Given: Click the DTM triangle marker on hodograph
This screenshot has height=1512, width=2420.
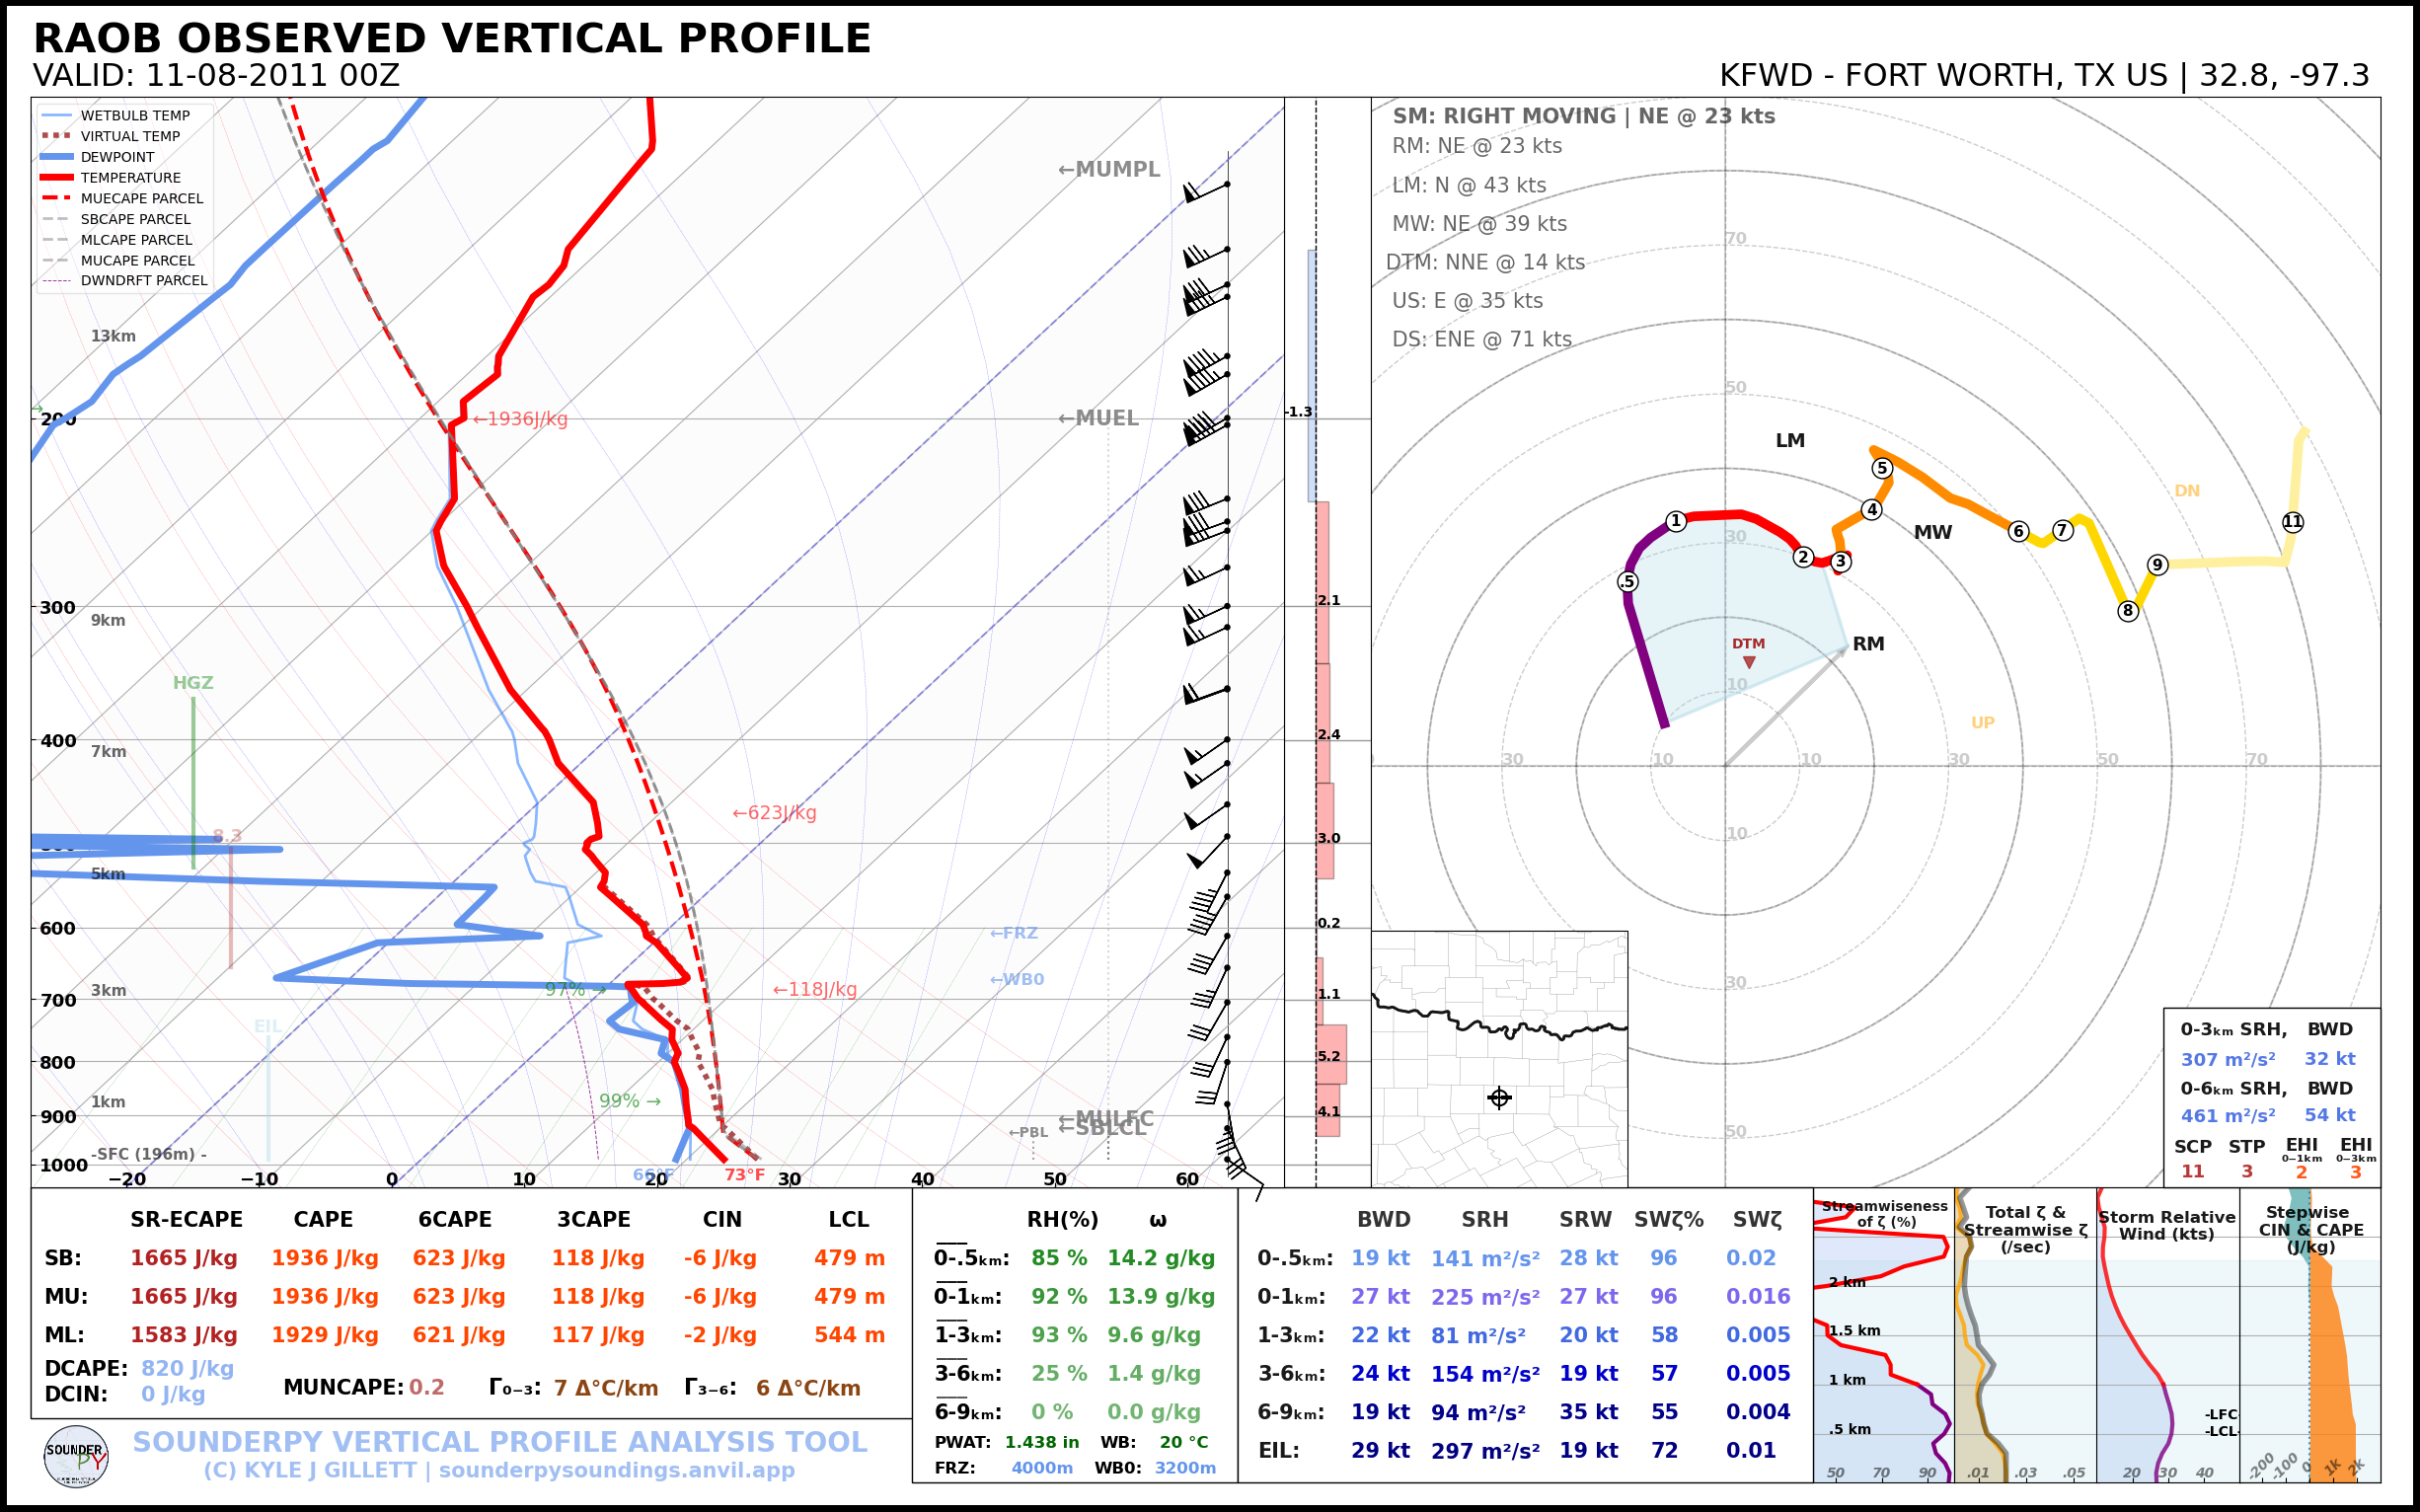Looking at the screenshot, I should coord(1749,662).
